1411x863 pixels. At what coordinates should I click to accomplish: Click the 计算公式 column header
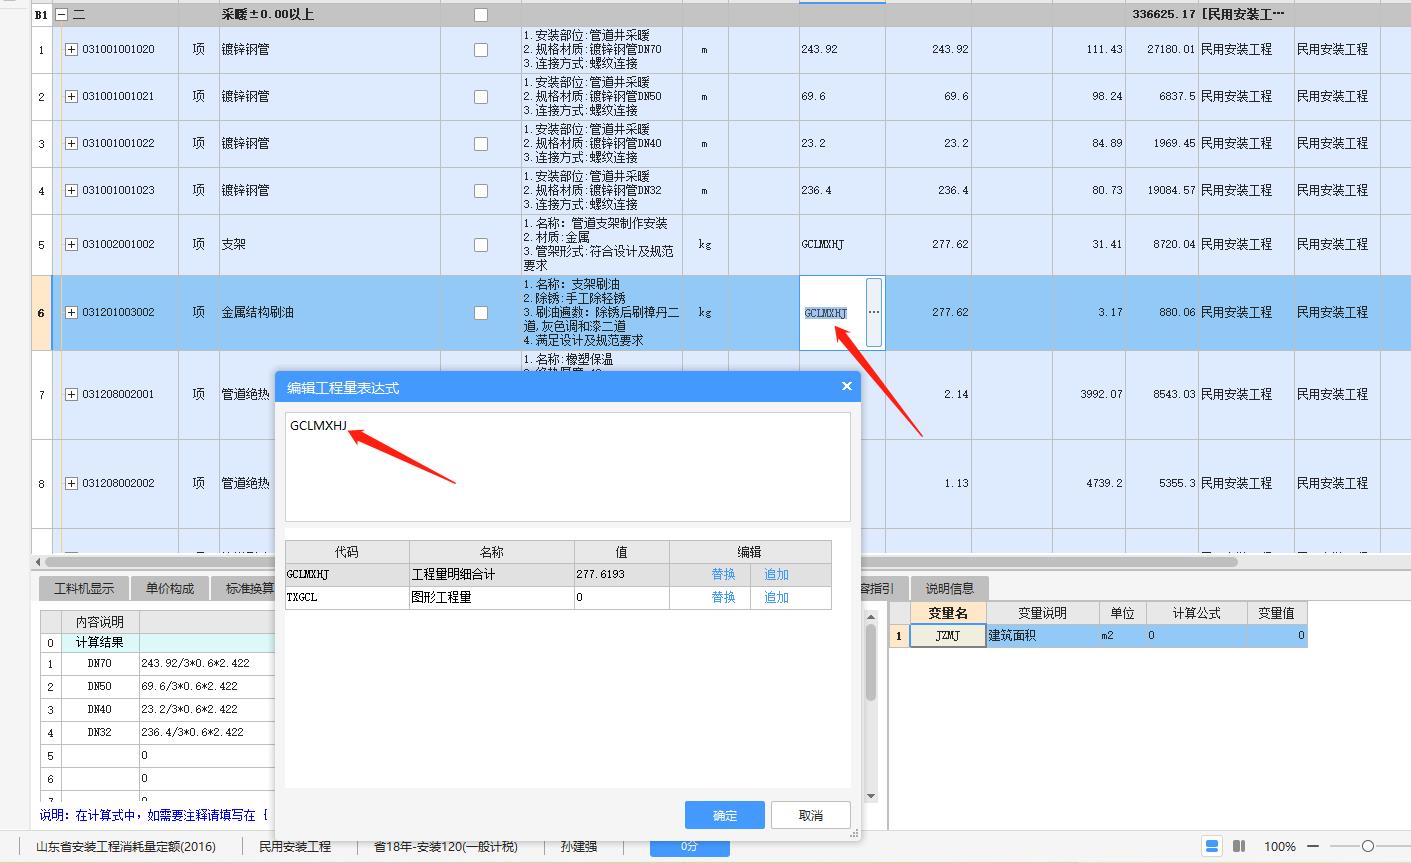click(1197, 613)
